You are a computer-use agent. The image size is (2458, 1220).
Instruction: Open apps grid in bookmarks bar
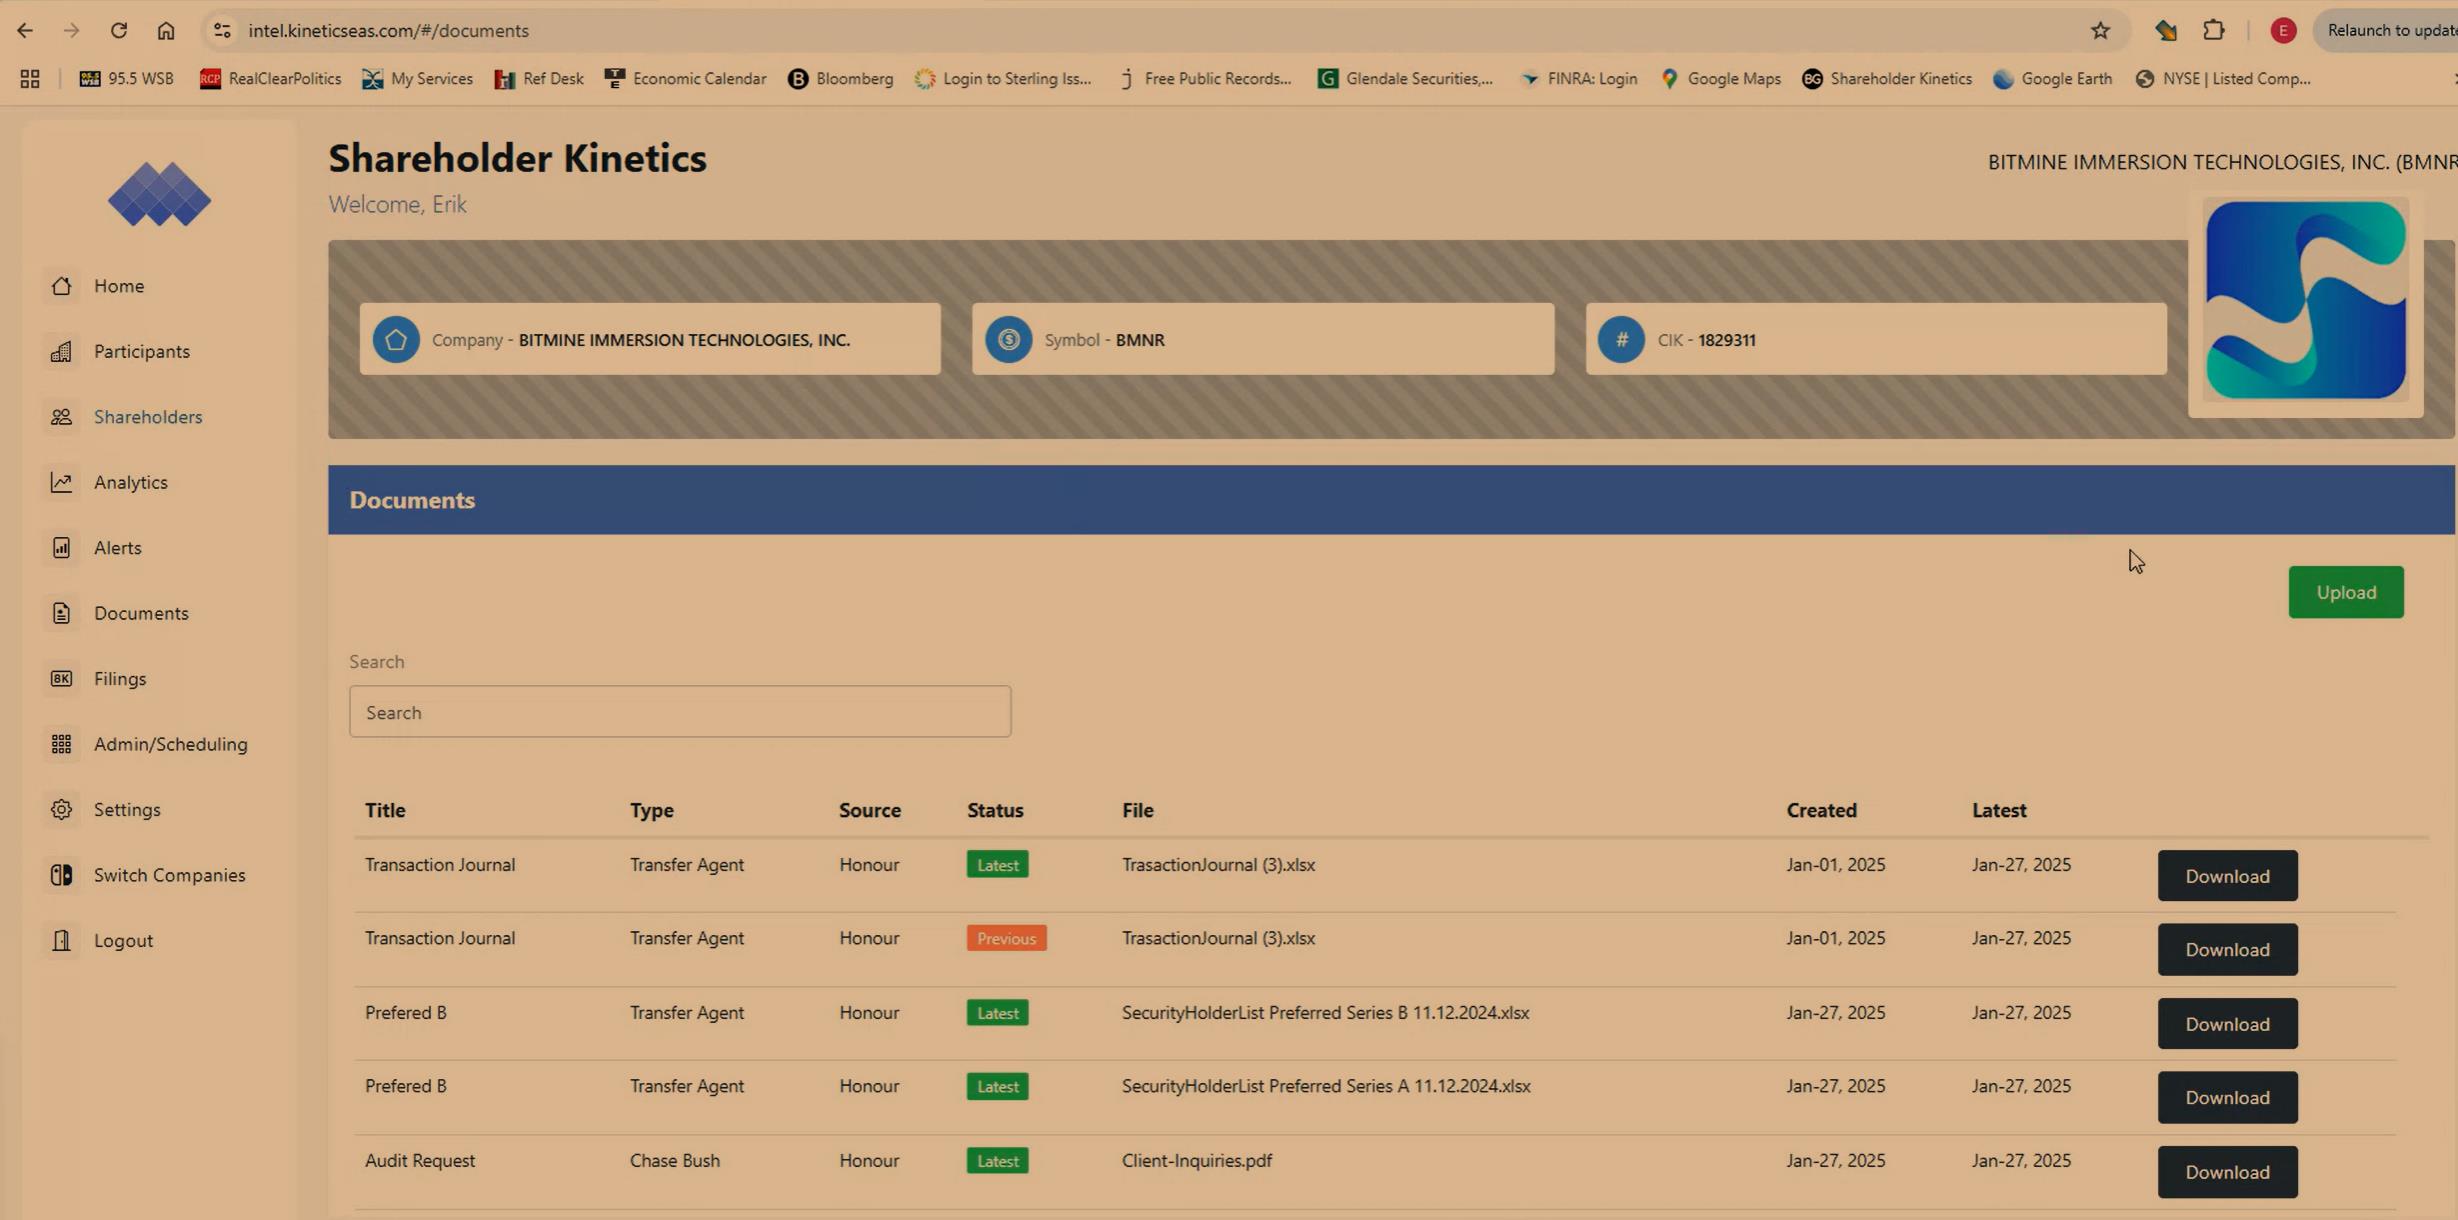click(x=30, y=79)
